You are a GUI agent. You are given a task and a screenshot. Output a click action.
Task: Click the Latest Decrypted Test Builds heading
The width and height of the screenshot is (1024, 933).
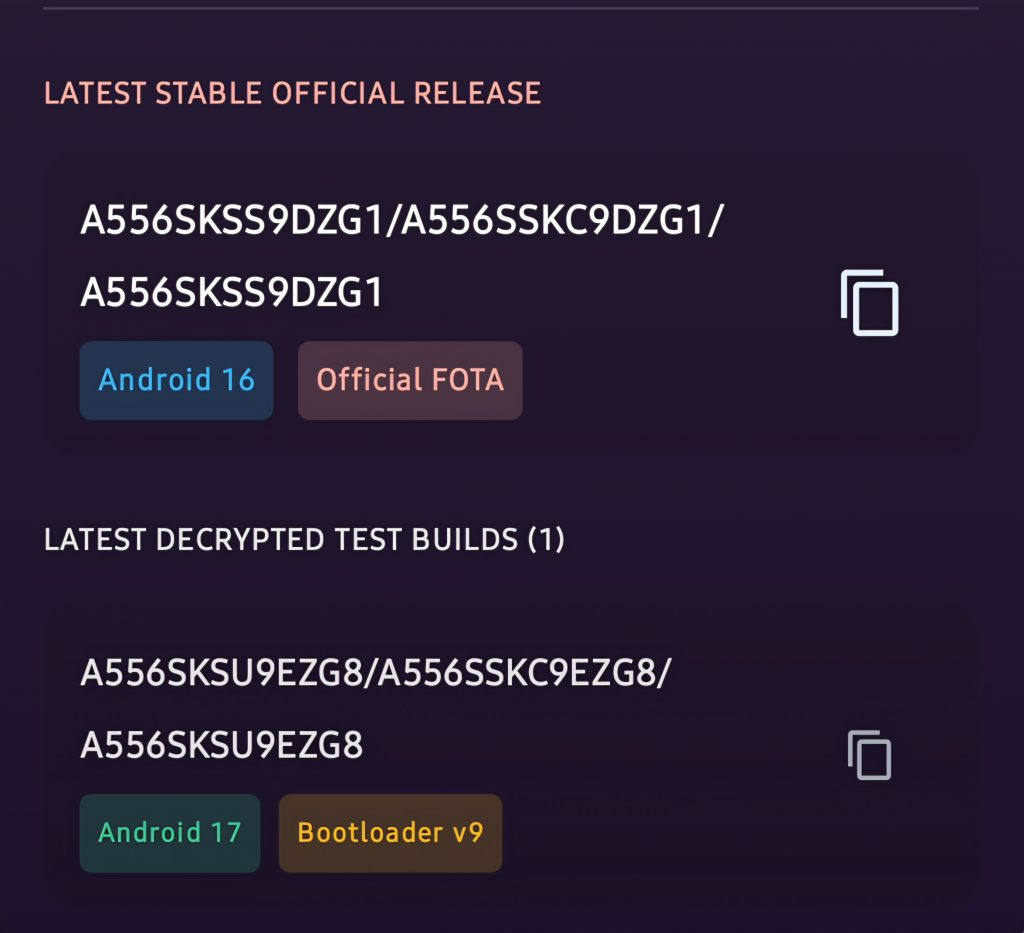point(304,540)
